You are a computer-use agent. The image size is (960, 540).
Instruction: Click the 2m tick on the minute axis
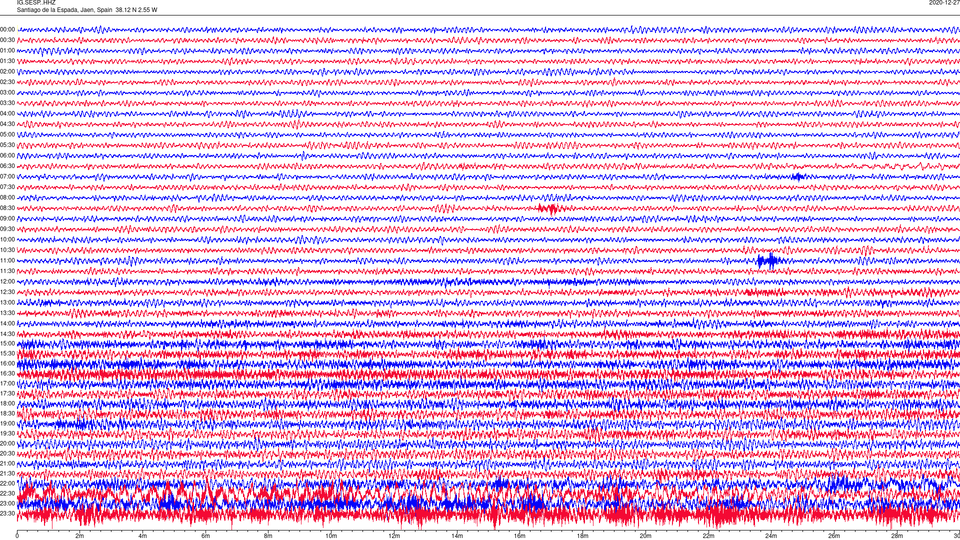80,536
